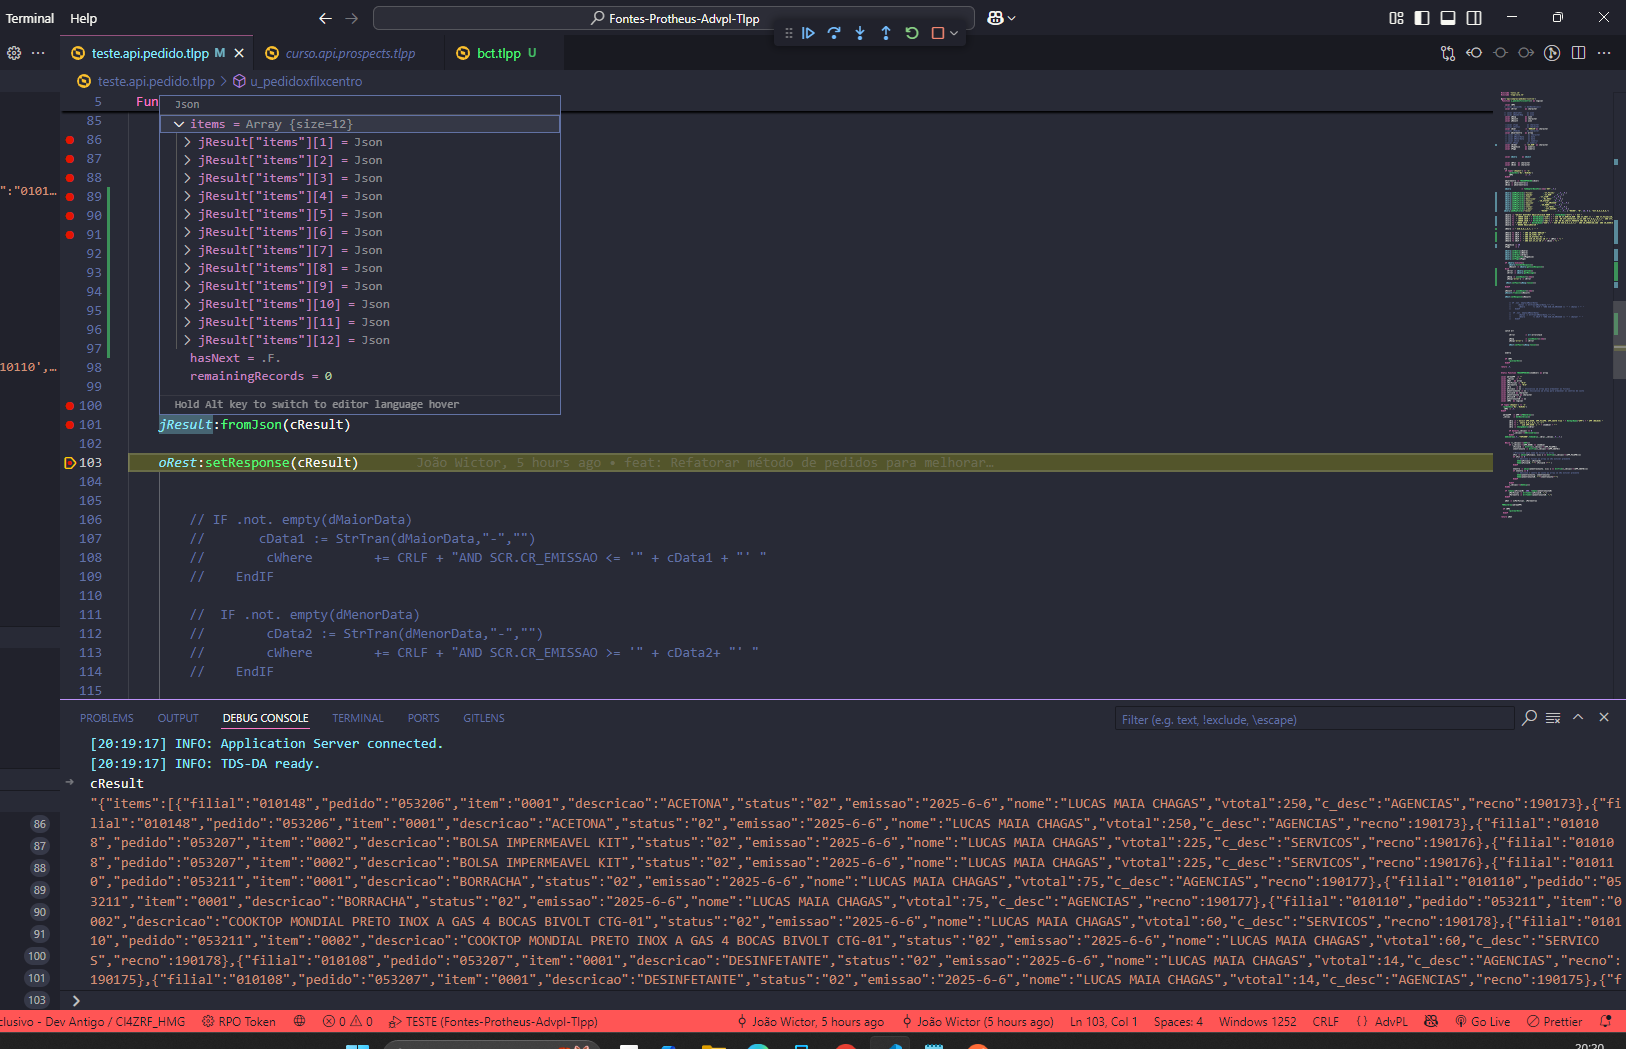
Task: Step out of the current function
Action: click(886, 33)
